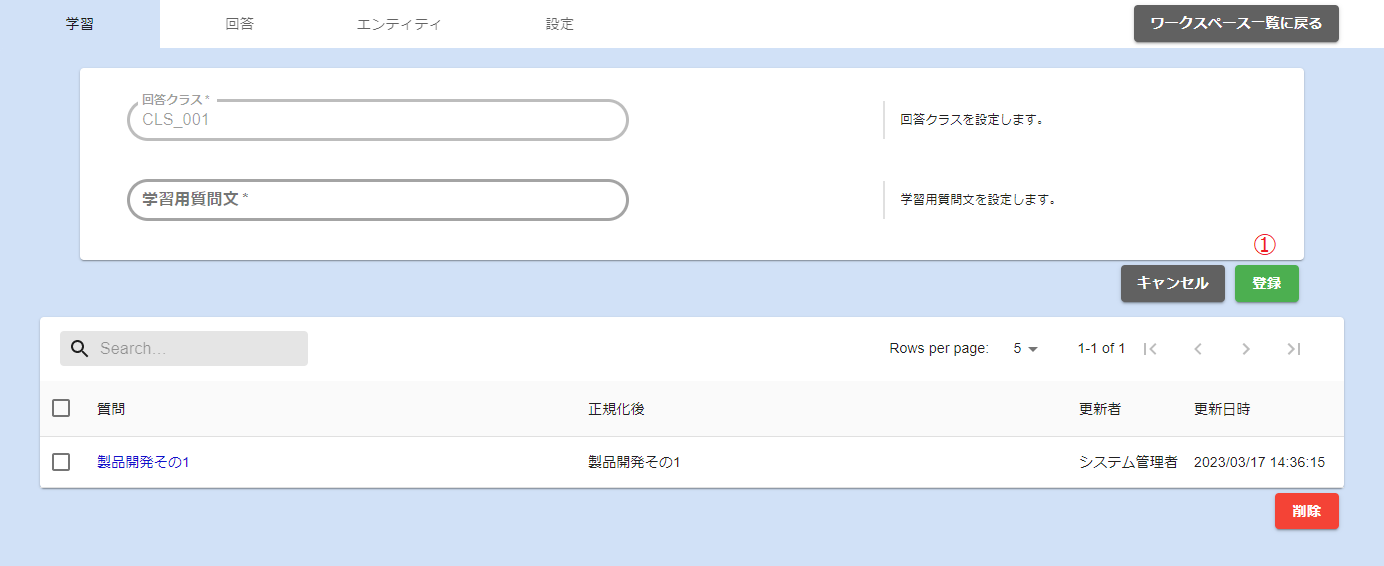Switch to the 回答 tab

(240, 24)
